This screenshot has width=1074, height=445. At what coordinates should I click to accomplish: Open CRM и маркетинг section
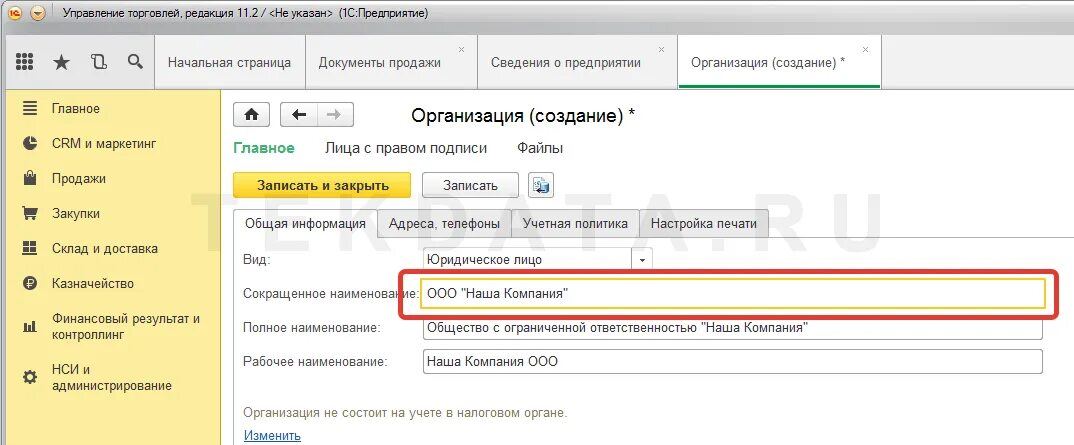(104, 144)
